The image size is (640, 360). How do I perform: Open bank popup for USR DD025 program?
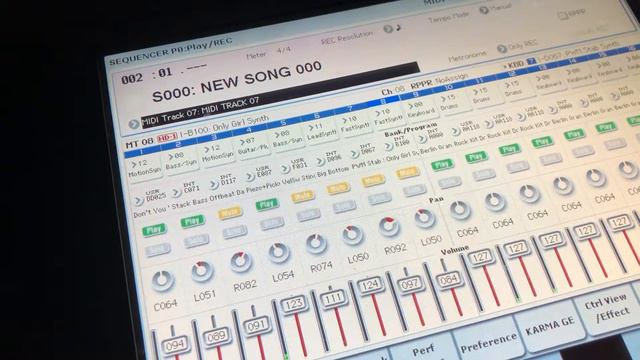[139, 200]
